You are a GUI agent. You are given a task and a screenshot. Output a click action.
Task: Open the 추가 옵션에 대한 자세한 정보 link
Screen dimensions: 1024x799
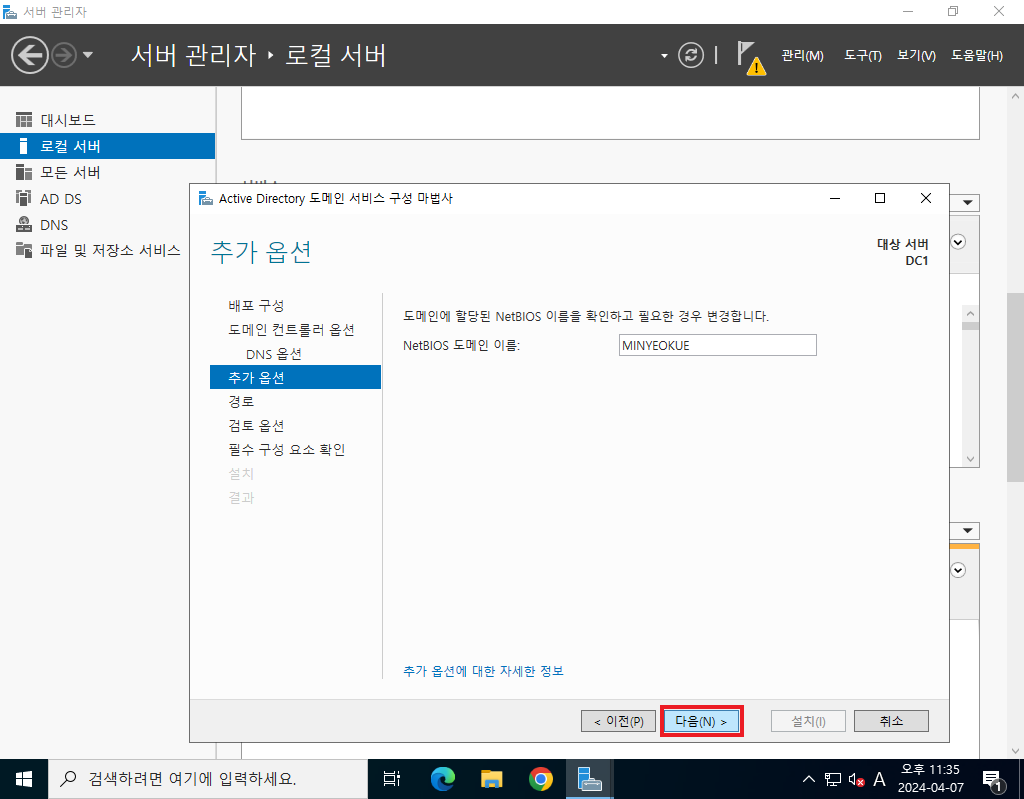(x=483, y=671)
